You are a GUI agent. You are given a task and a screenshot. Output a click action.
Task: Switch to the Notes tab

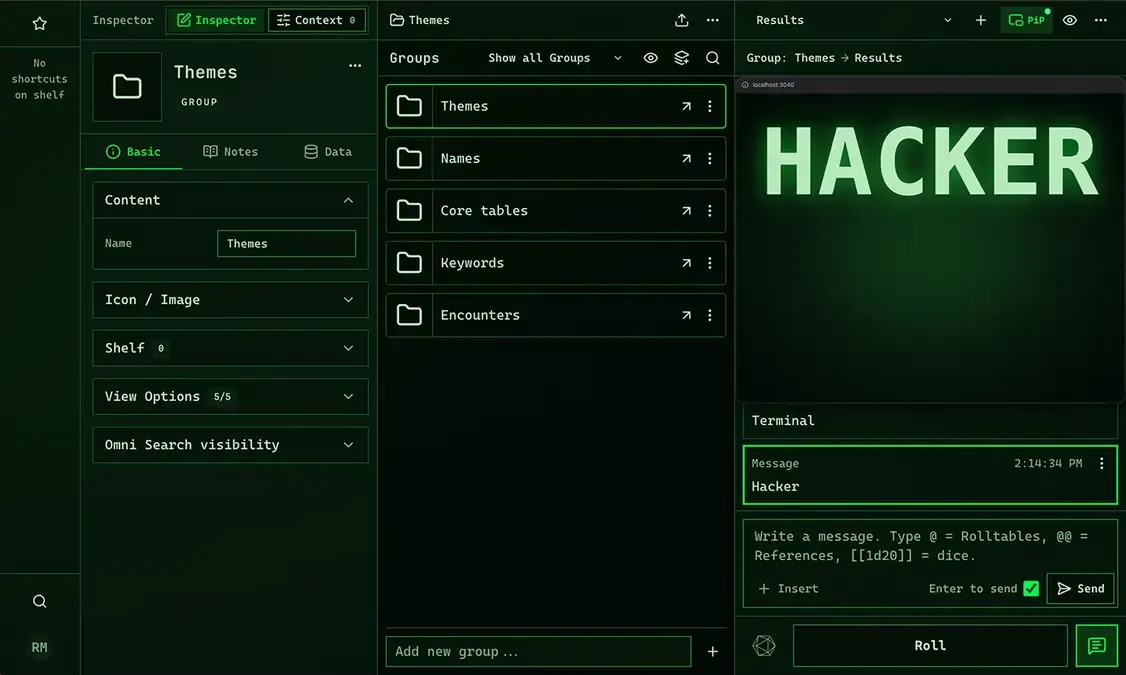(x=231, y=152)
